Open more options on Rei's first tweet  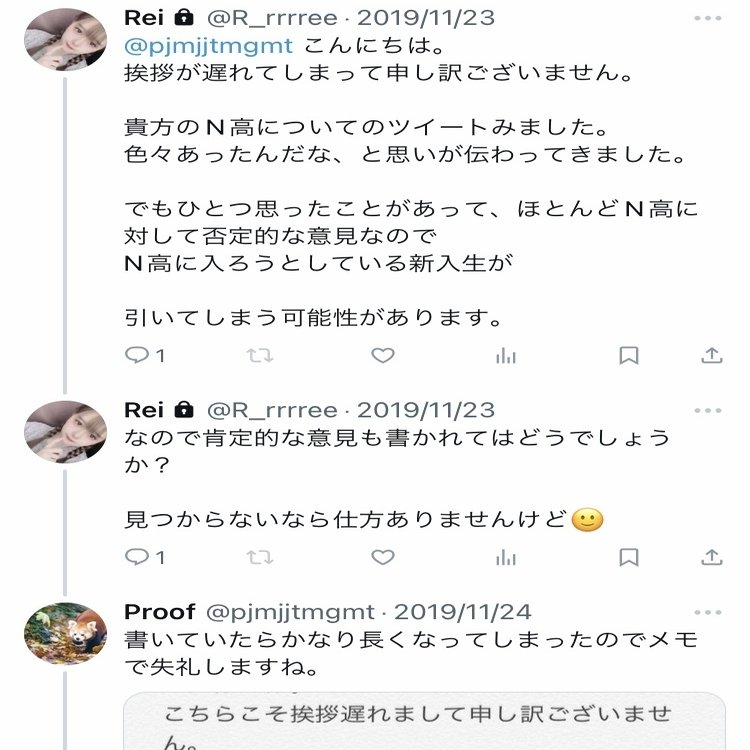pyautogui.click(x=708, y=19)
